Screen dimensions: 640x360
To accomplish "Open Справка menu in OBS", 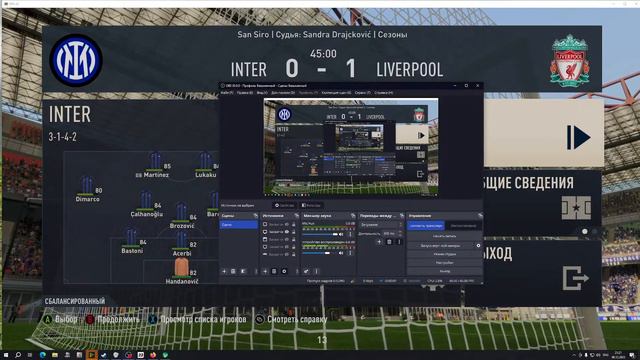I will [384, 93].
